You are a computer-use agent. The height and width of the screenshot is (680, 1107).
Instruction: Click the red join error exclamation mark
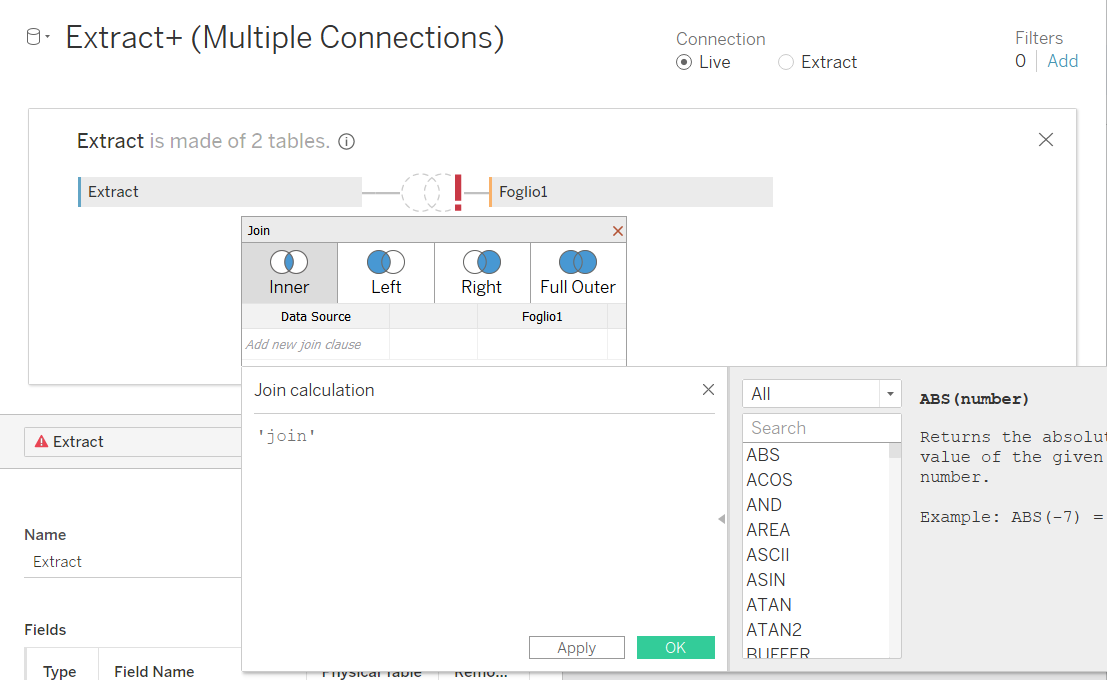458,192
